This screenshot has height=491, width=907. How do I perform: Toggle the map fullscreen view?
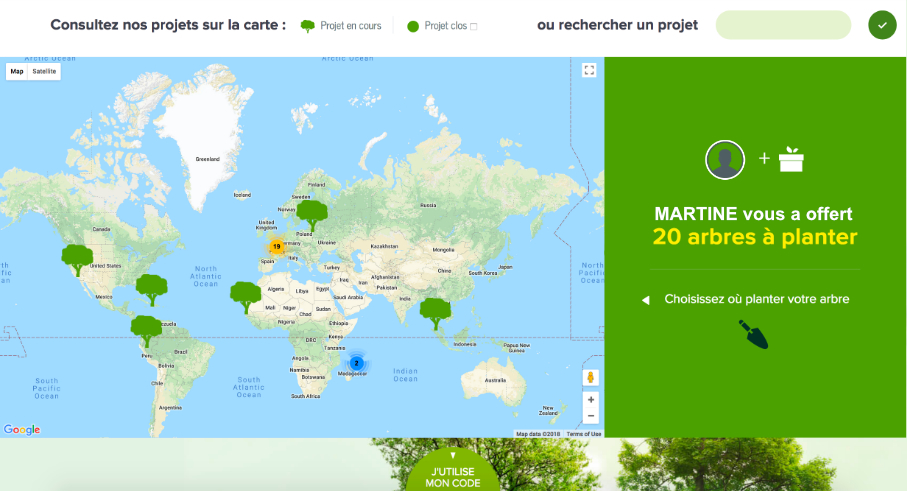pos(589,70)
